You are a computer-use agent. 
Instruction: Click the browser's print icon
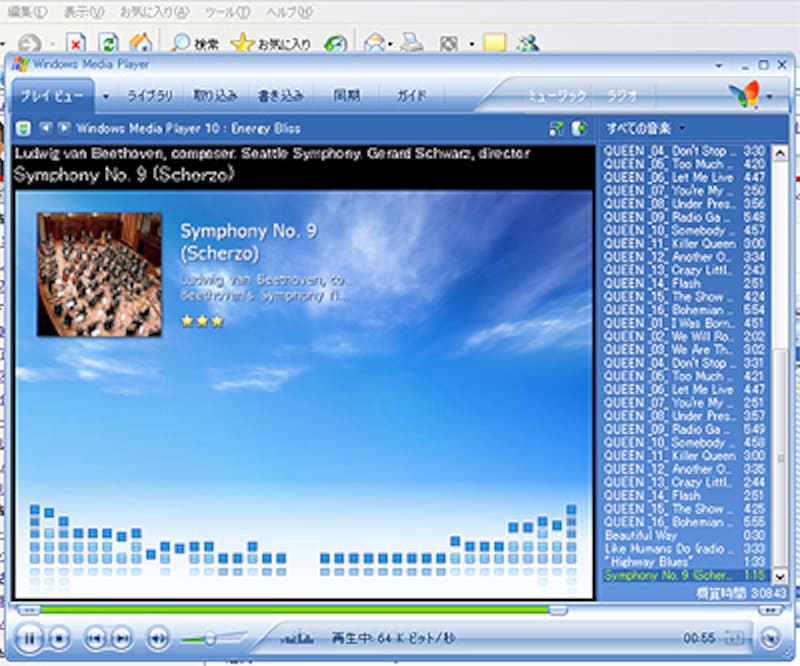pyautogui.click(x=411, y=43)
